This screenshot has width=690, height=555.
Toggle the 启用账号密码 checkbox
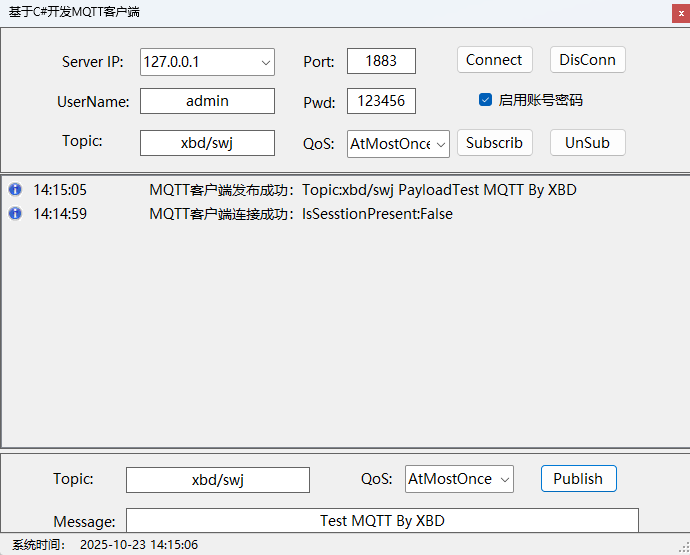[x=485, y=100]
